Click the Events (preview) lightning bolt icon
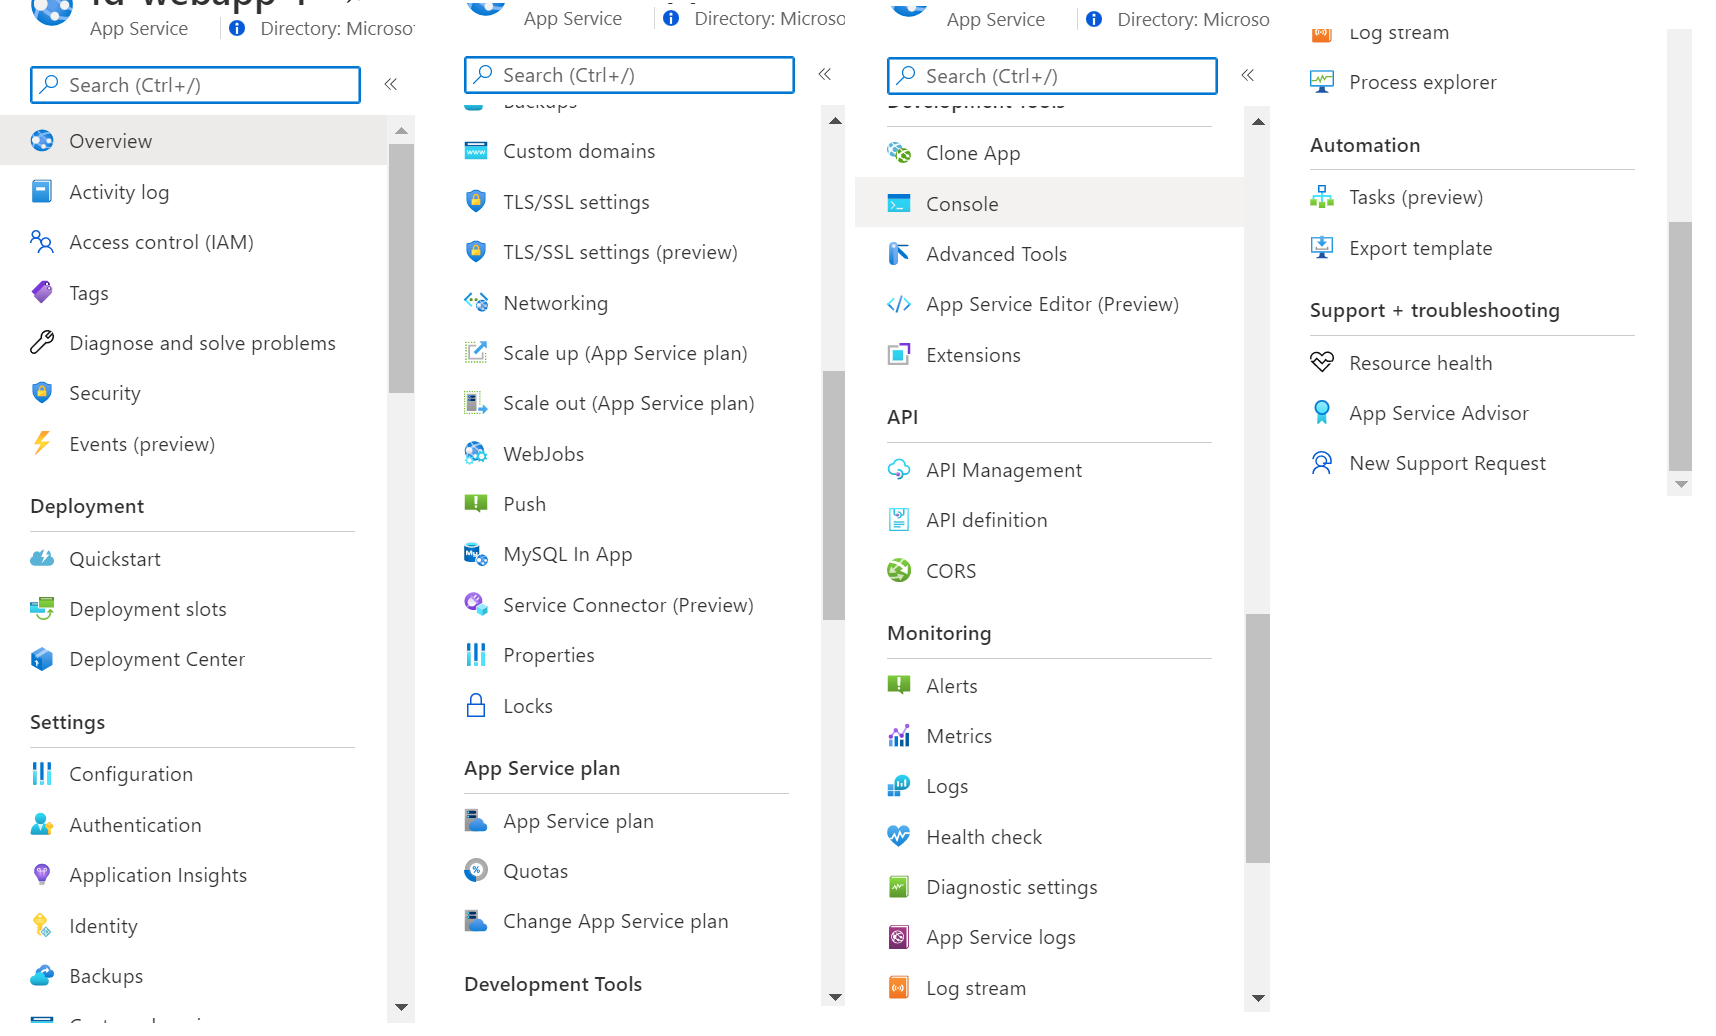The width and height of the screenshot is (1716, 1036). coord(42,443)
